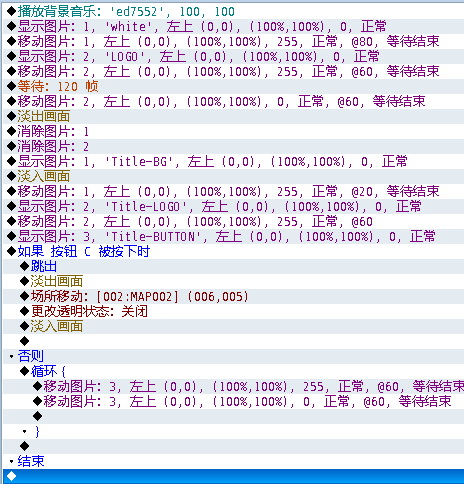Select 移动图片: 1 line with @80
This screenshot has height=484, width=464.
(233, 42)
